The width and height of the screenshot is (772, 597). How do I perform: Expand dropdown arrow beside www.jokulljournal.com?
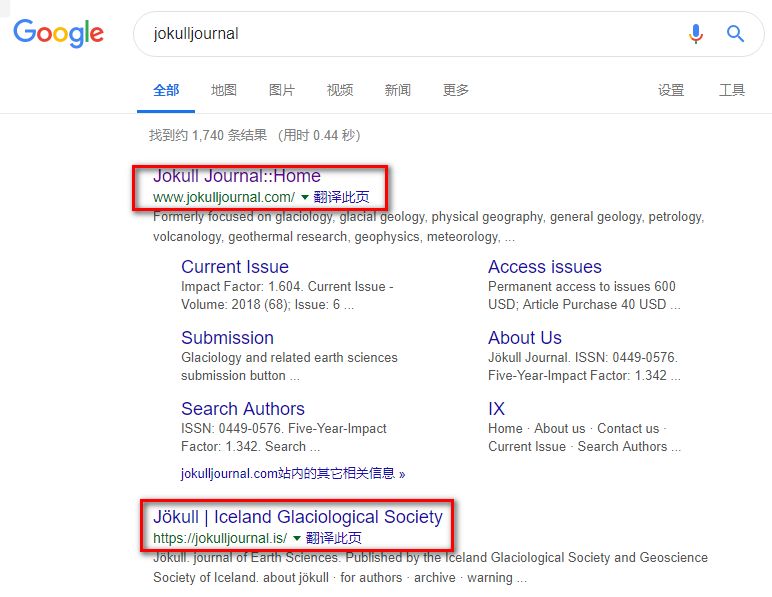click(x=305, y=197)
